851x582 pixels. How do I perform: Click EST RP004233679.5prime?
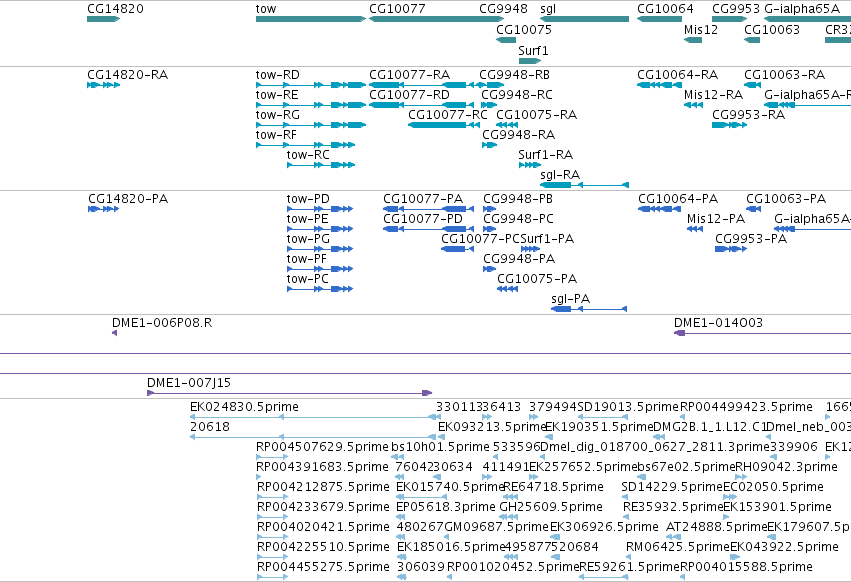(272, 517)
